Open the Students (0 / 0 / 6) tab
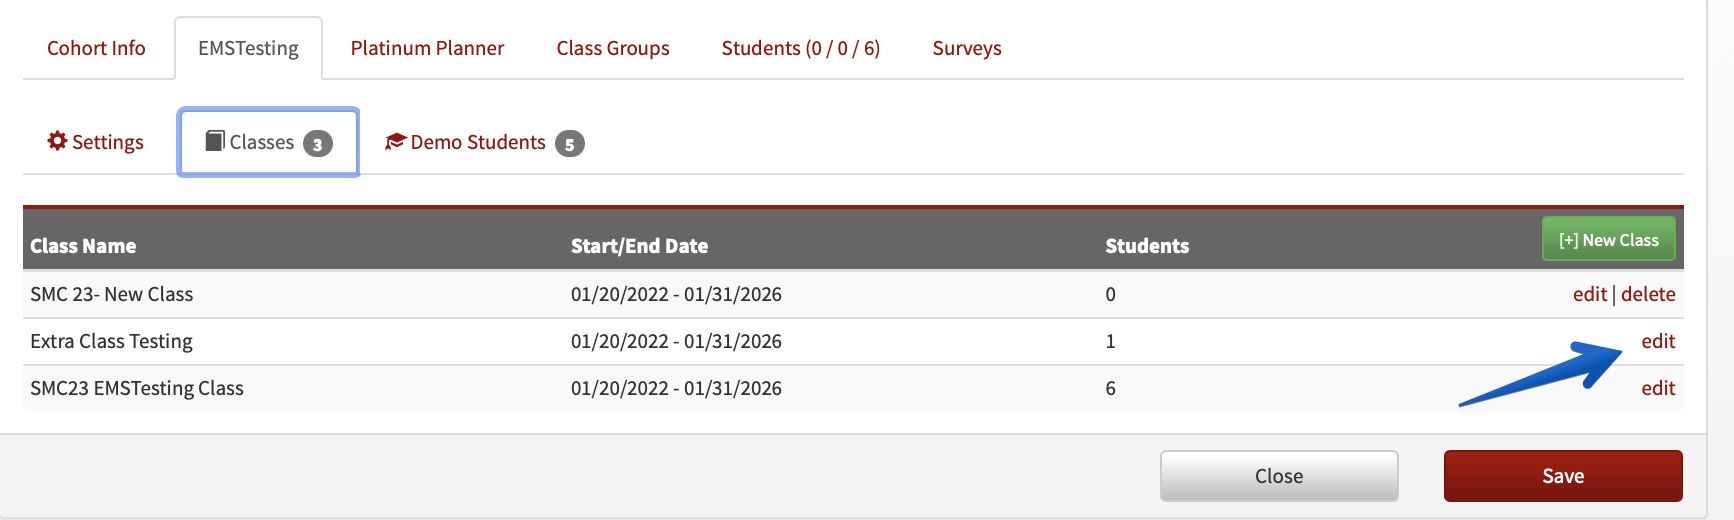The width and height of the screenshot is (1734, 520). tap(801, 48)
